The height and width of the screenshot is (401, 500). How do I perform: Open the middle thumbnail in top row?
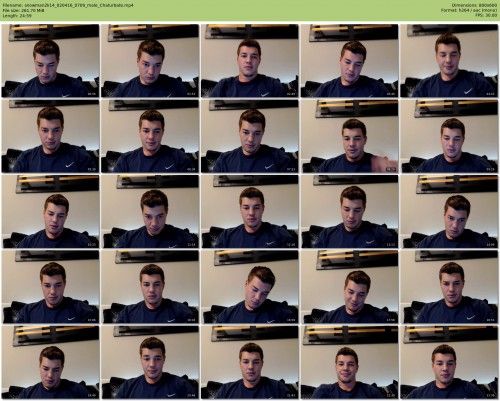click(x=250, y=61)
